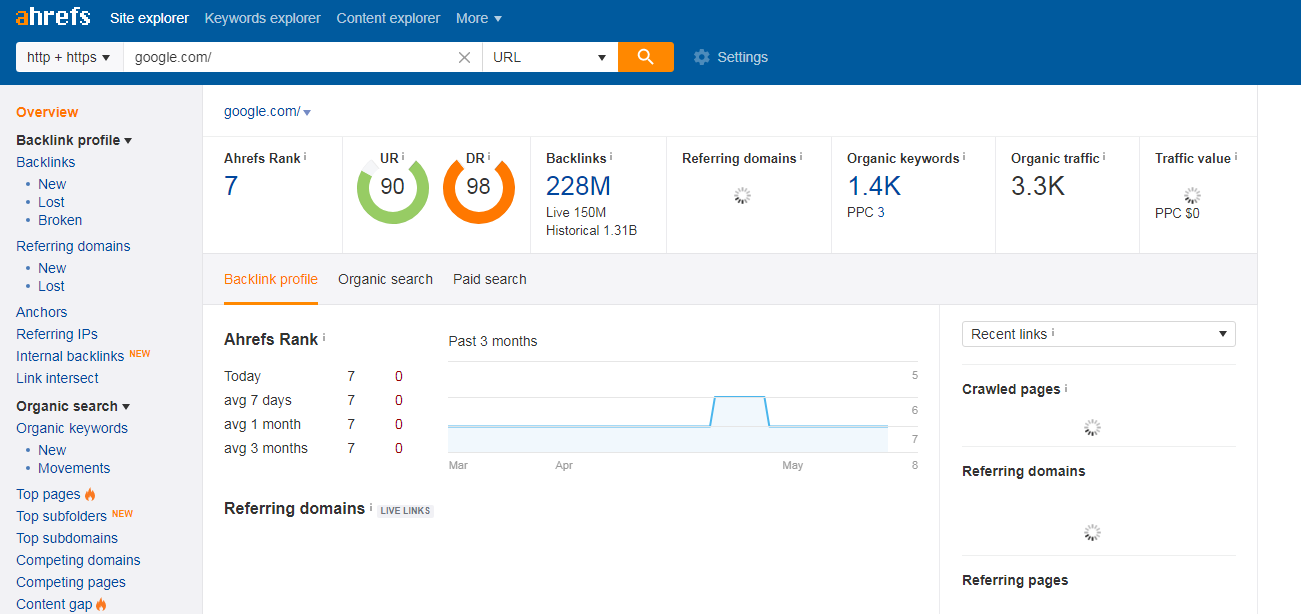Open the URL mode dropdown
Image resolution: width=1301 pixels, height=614 pixels.
point(550,57)
